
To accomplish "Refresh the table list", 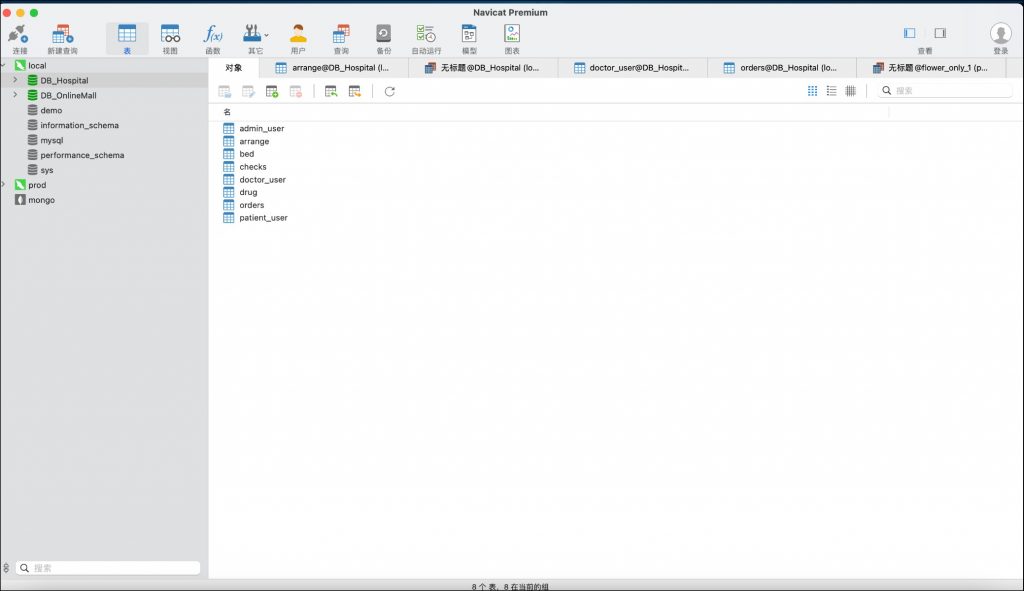I will coord(390,91).
